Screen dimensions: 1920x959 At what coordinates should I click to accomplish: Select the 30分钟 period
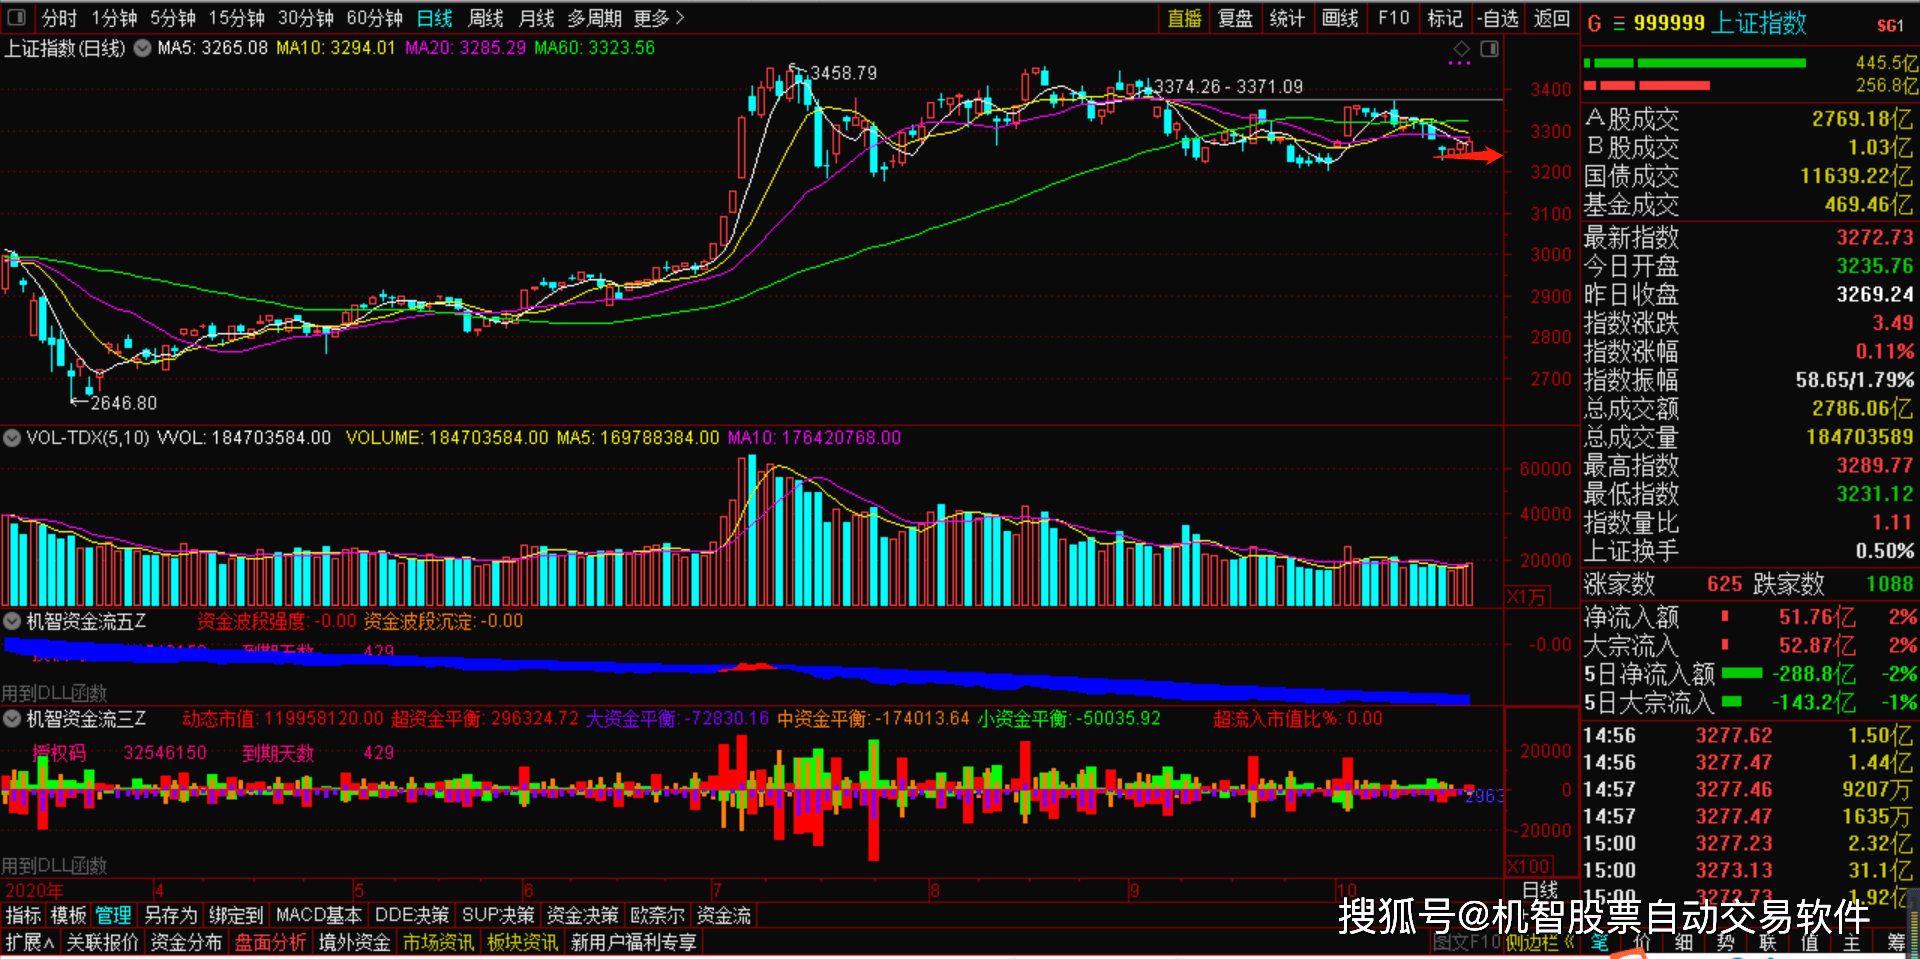[x=305, y=18]
